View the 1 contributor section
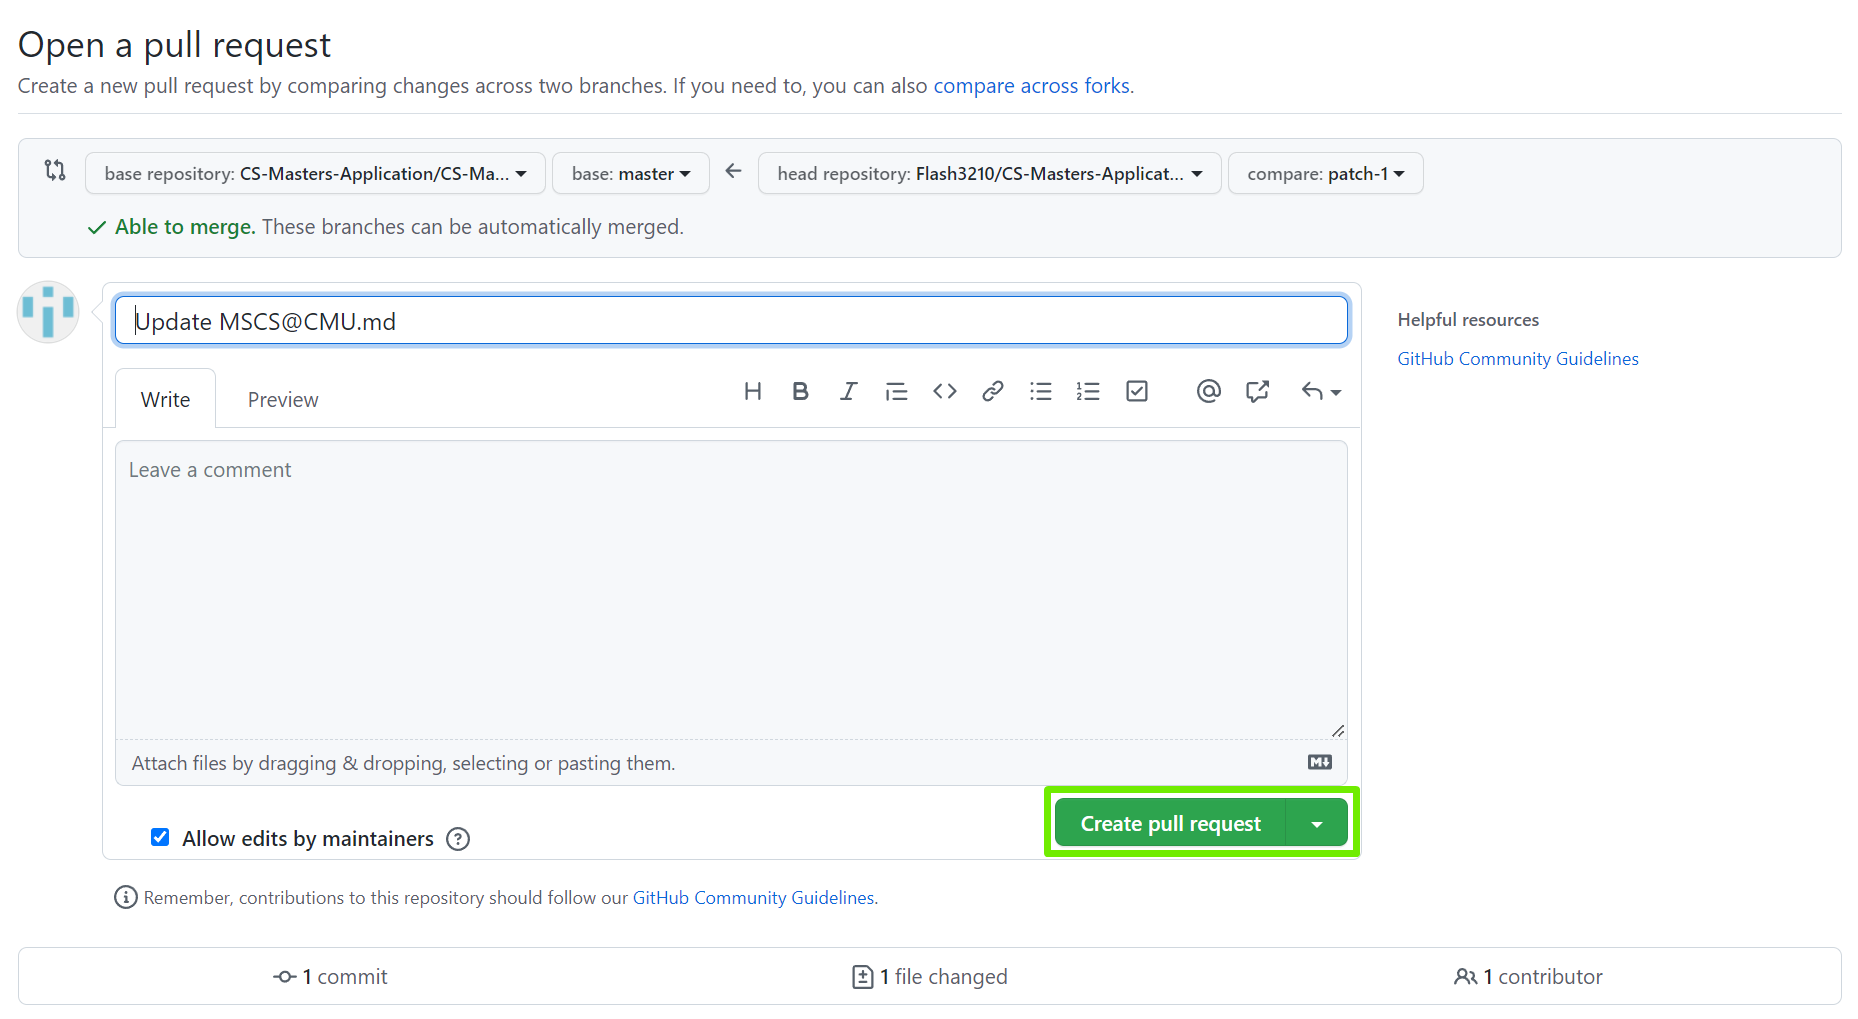The width and height of the screenshot is (1858, 1019). [1528, 976]
